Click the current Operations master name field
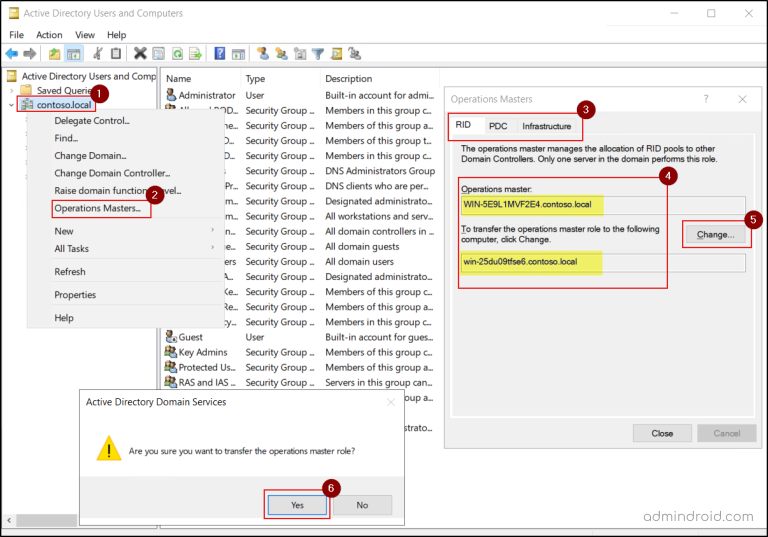Screen dimensions: 768x537 click(x=602, y=205)
